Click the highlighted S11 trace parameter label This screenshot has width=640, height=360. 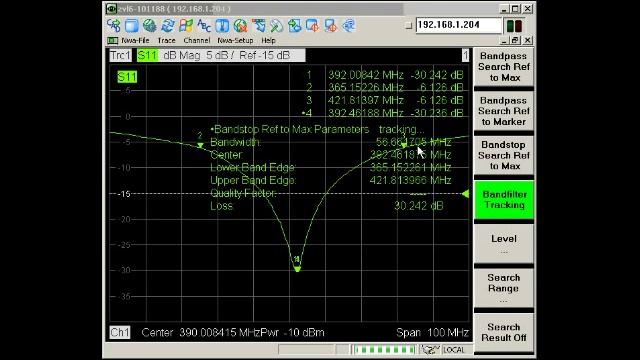click(147, 55)
